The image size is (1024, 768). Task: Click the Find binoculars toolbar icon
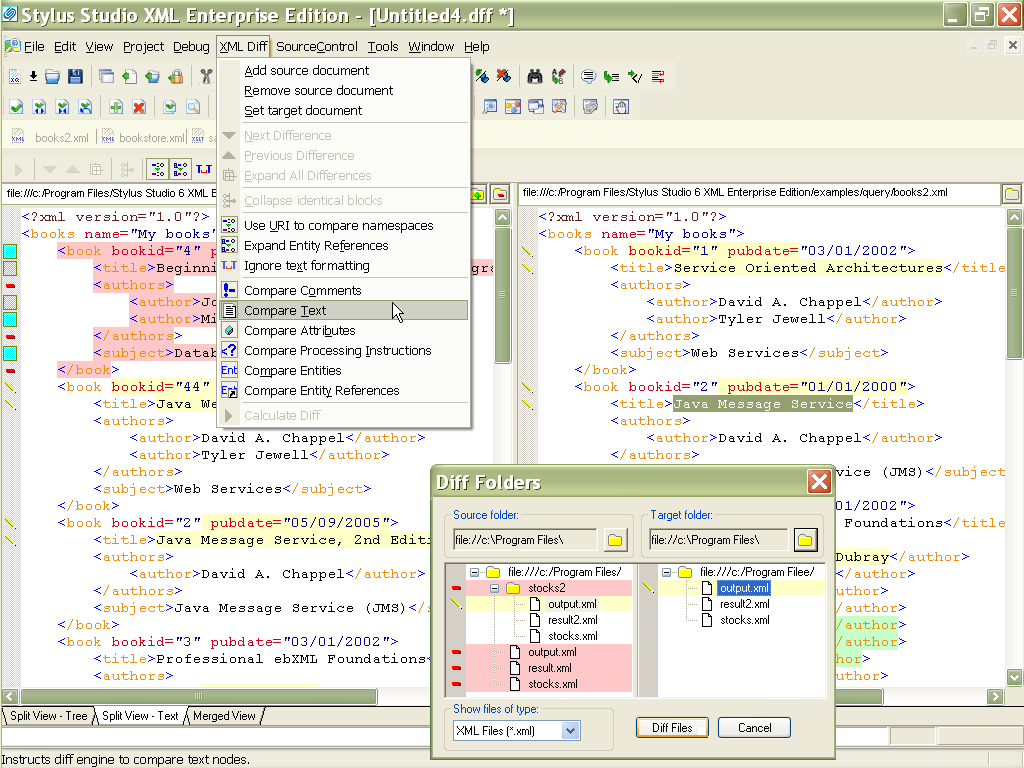coord(534,77)
